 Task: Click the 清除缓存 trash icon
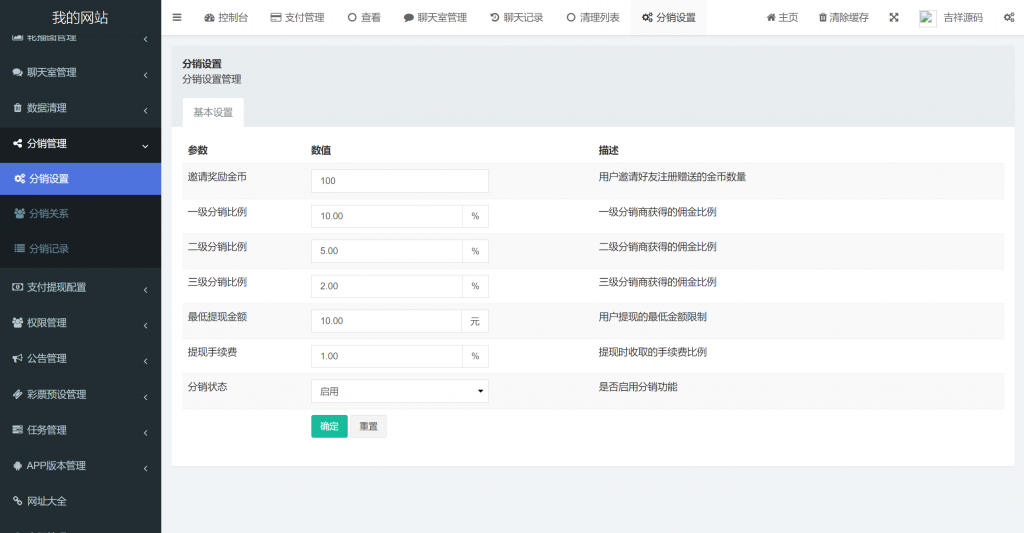tap(823, 17)
